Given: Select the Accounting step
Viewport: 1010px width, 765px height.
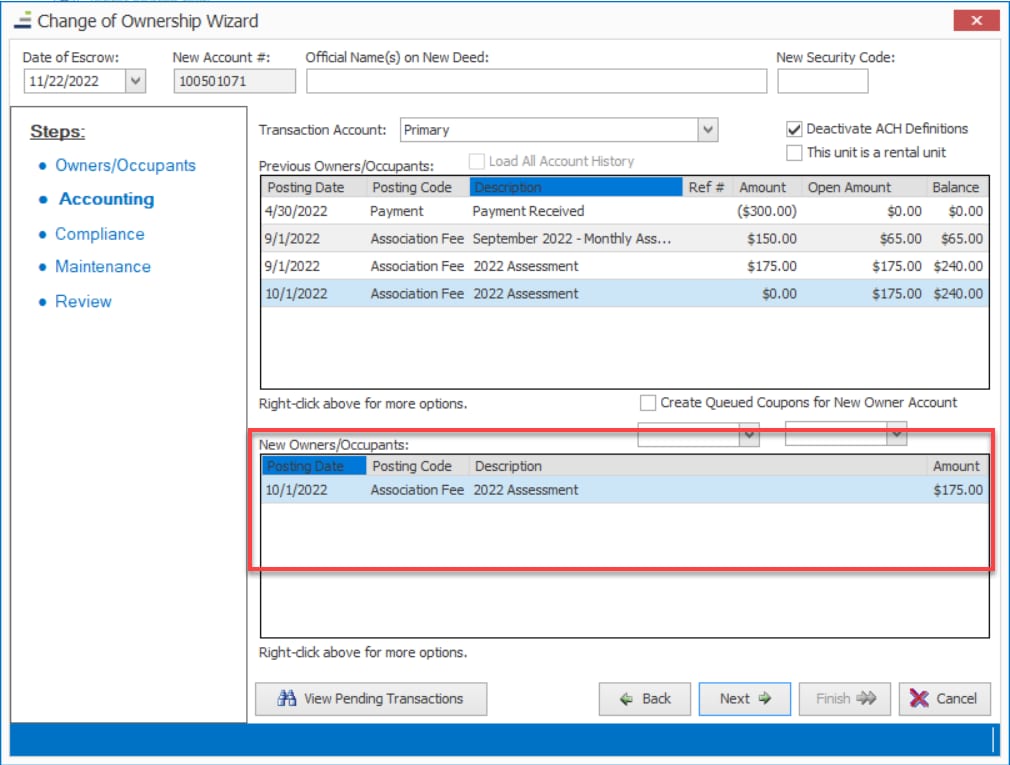Looking at the screenshot, I should [x=107, y=199].
